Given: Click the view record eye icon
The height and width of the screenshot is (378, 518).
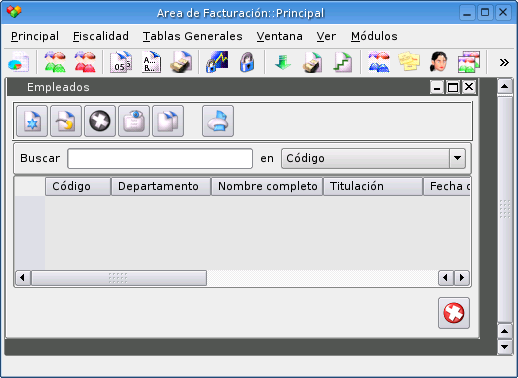Looking at the screenshot, I should 134,121.
